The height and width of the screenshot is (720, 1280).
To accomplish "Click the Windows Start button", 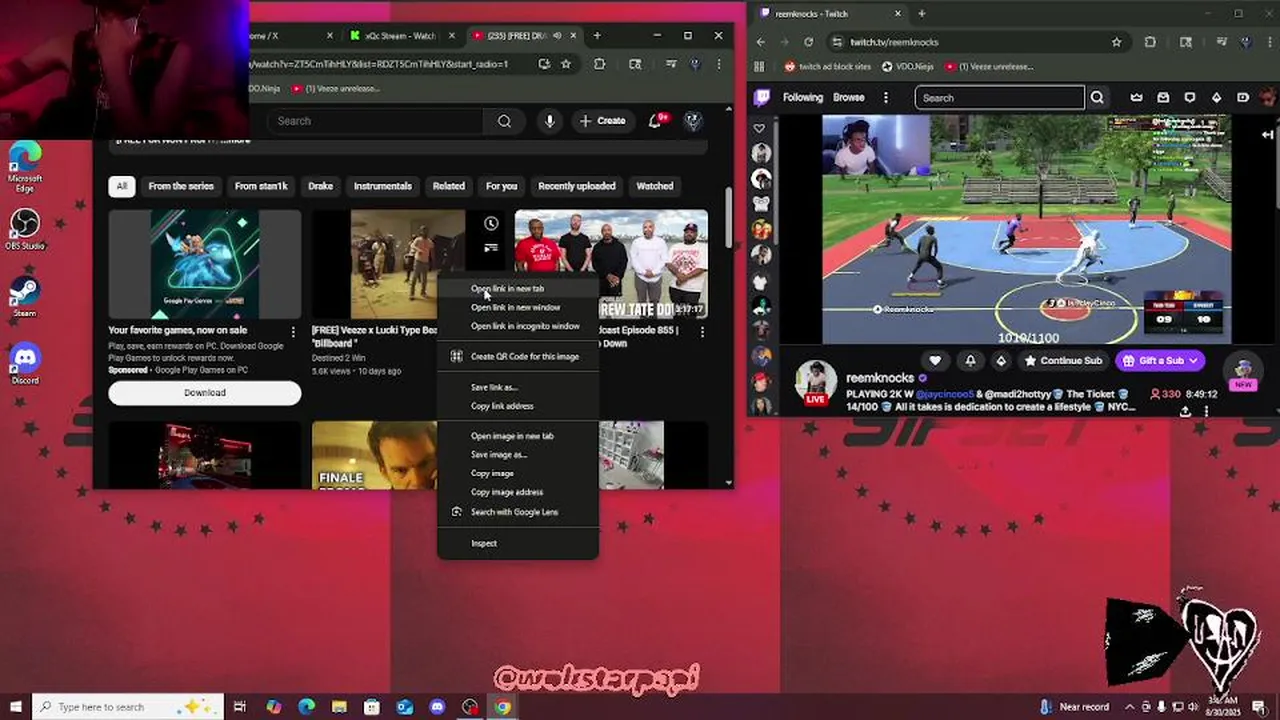I will 15,707.
